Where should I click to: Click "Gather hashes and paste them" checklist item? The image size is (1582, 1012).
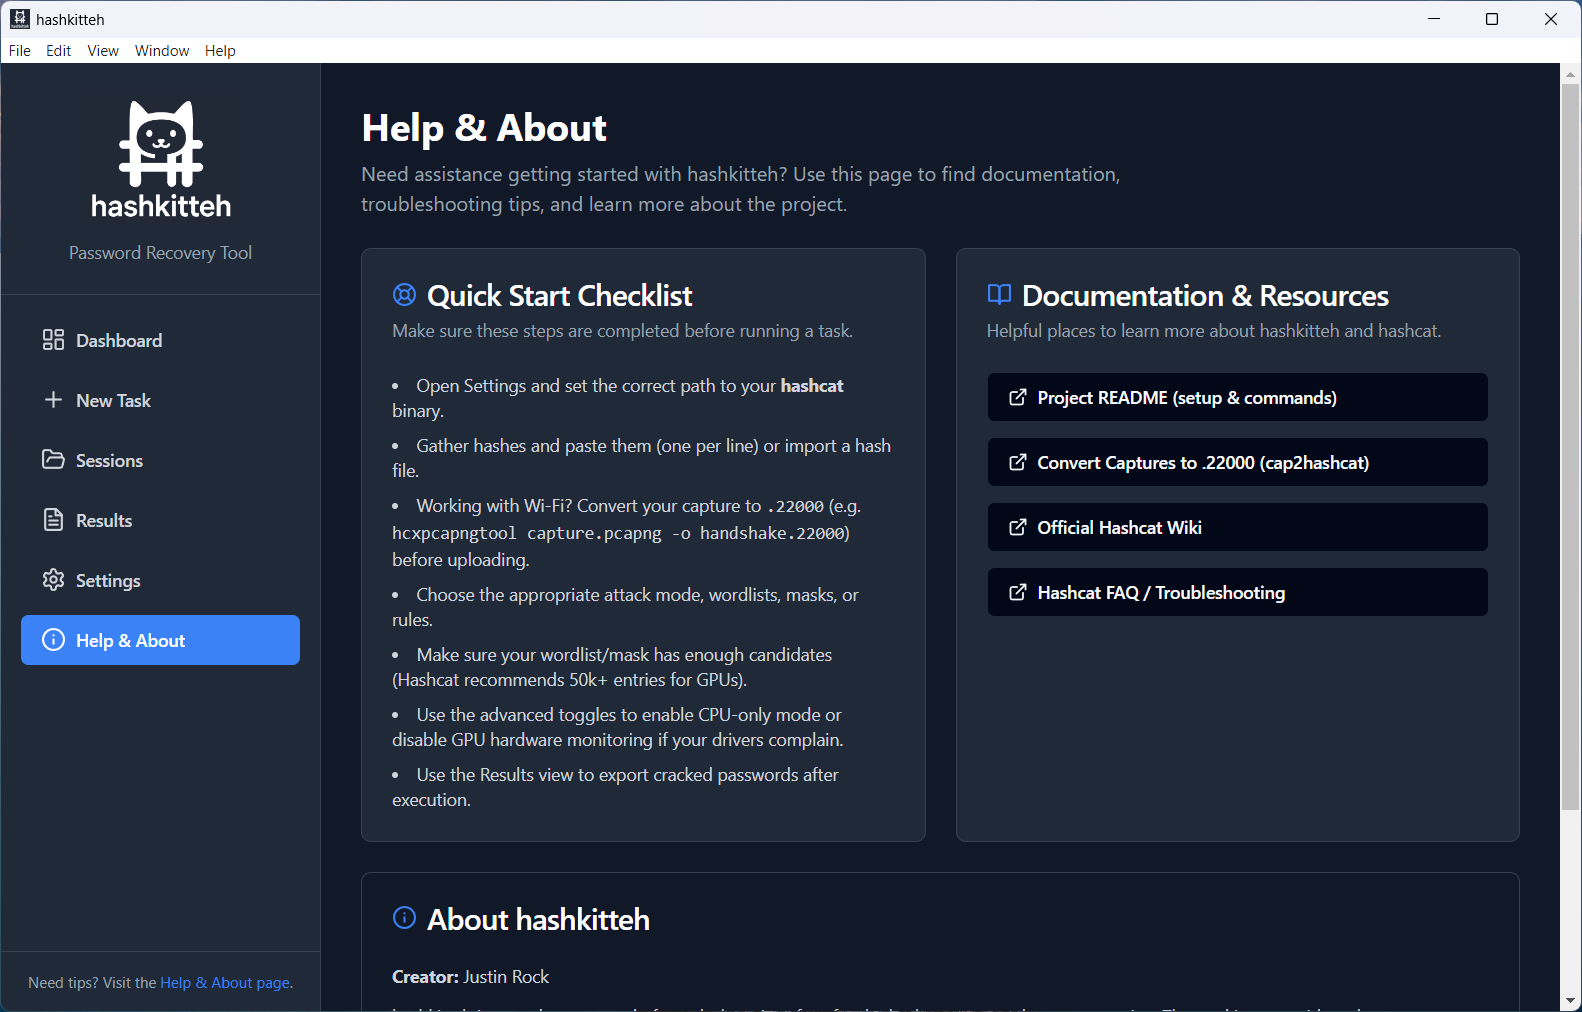pos(641,458)
